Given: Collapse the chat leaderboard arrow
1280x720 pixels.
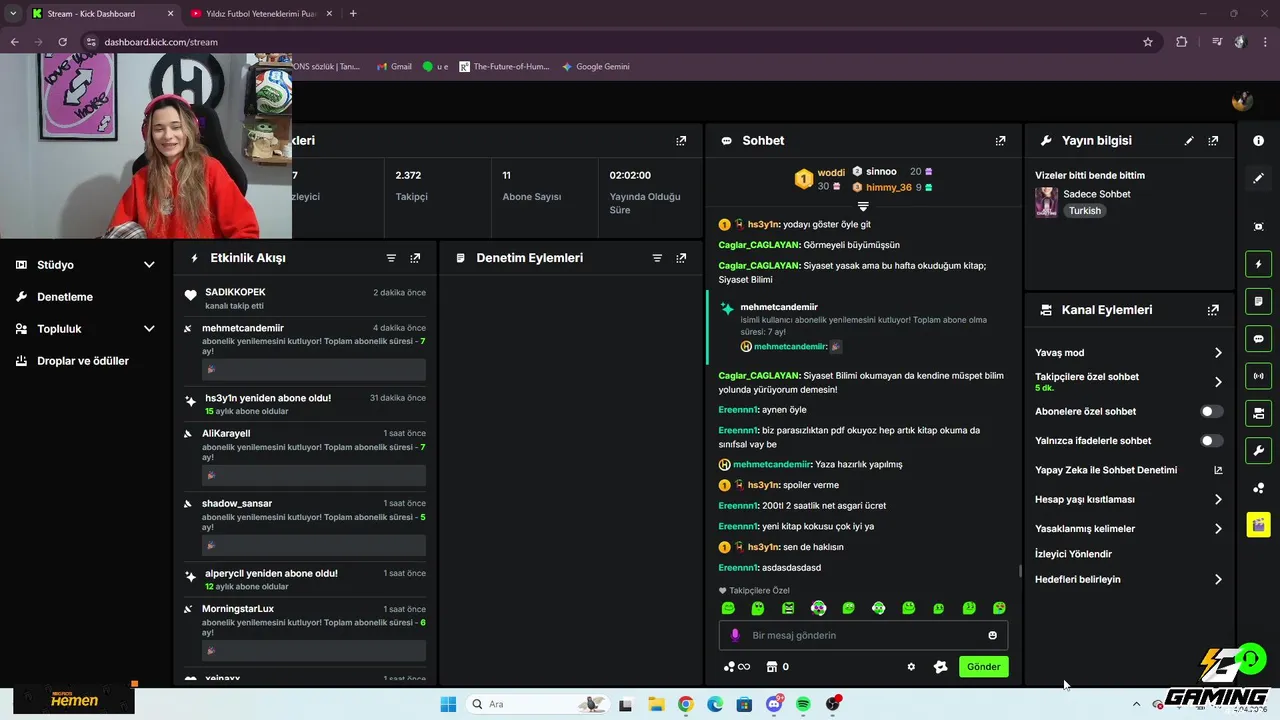Looking at the screenshot, I should [863, 206].
